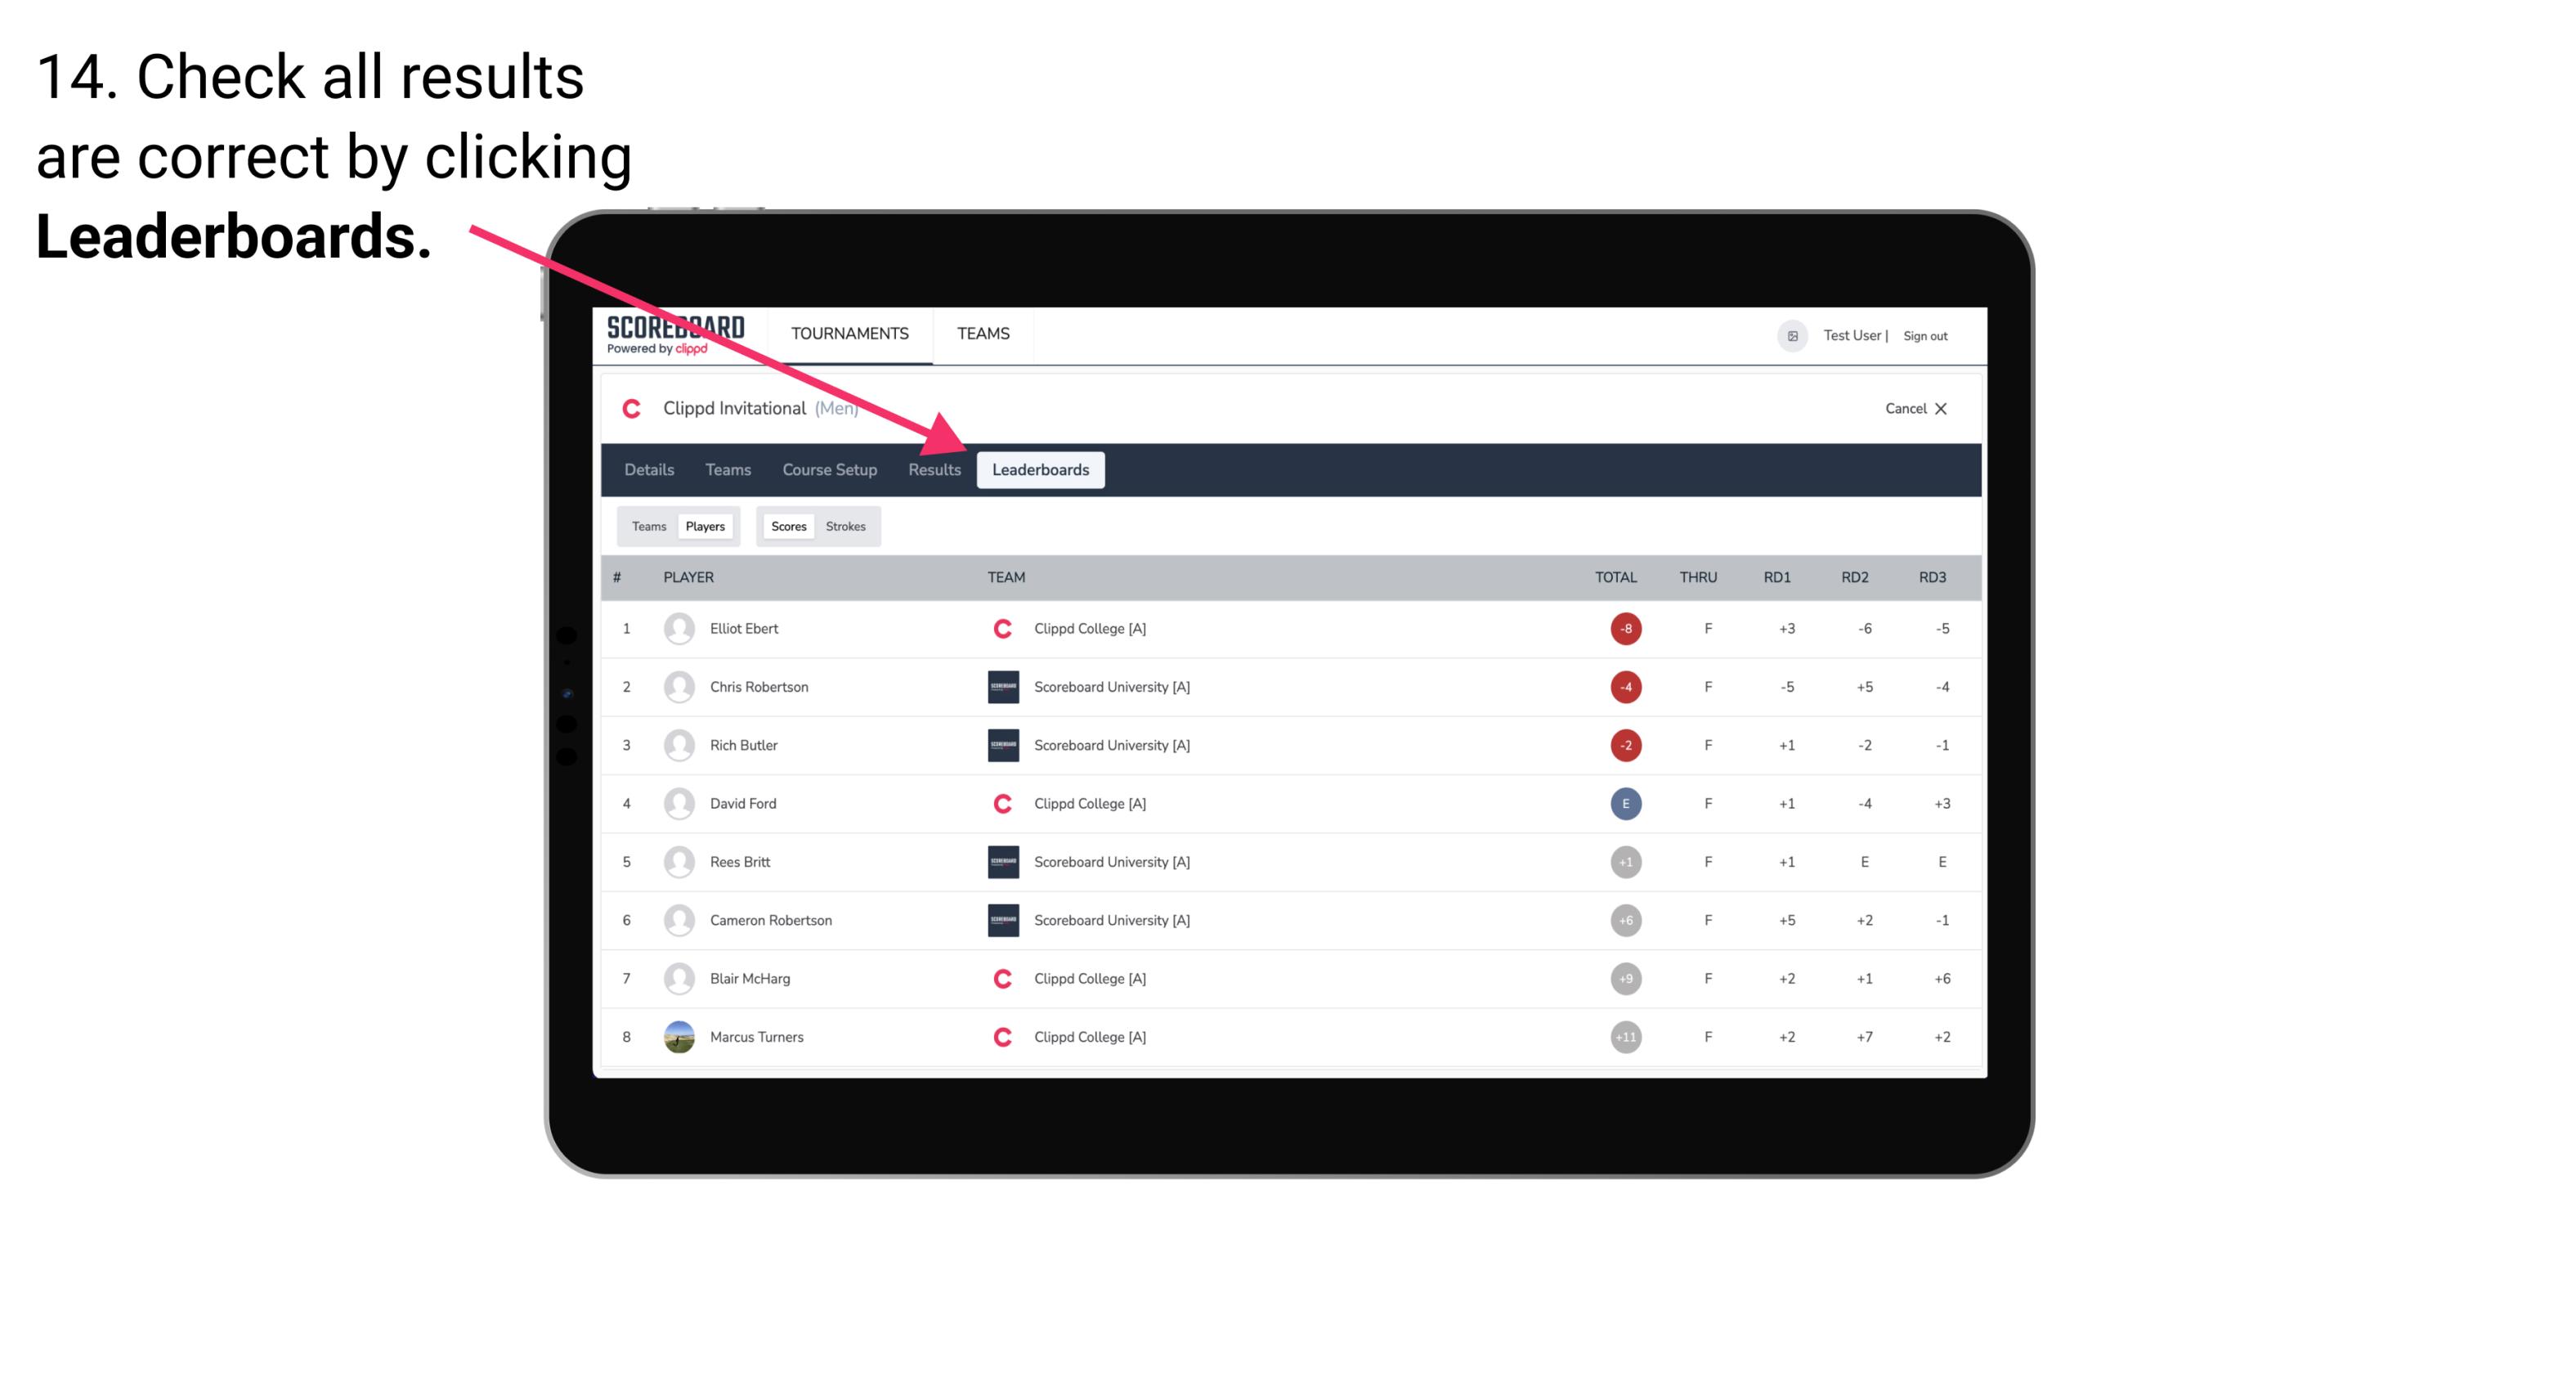
Task: Select the Leaderboards tab
Action: click(1041, 471)
